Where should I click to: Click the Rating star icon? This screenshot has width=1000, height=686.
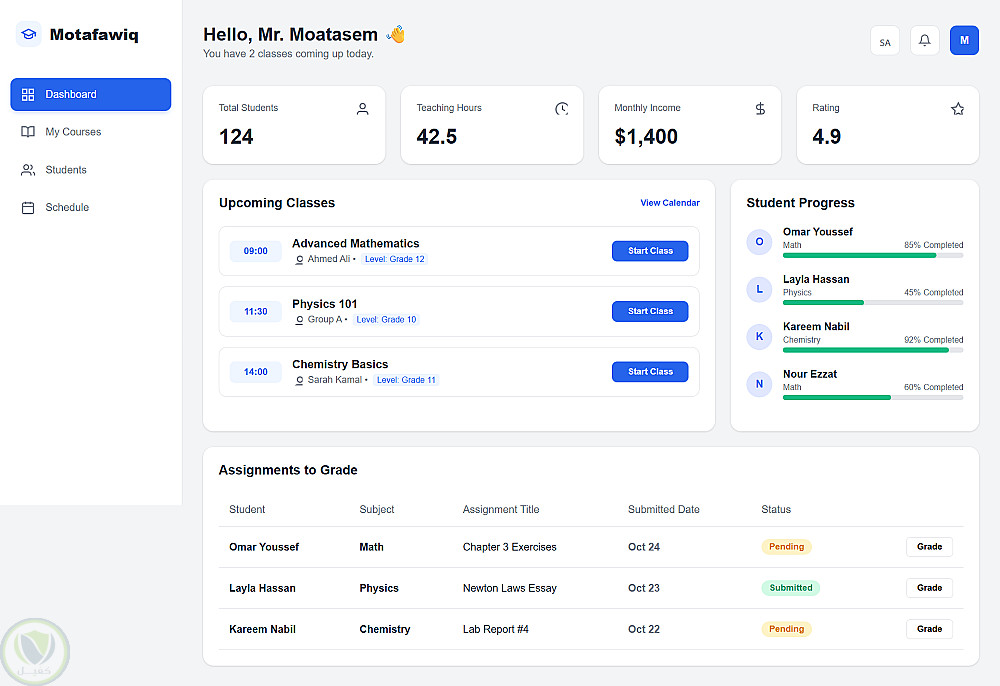957,109
